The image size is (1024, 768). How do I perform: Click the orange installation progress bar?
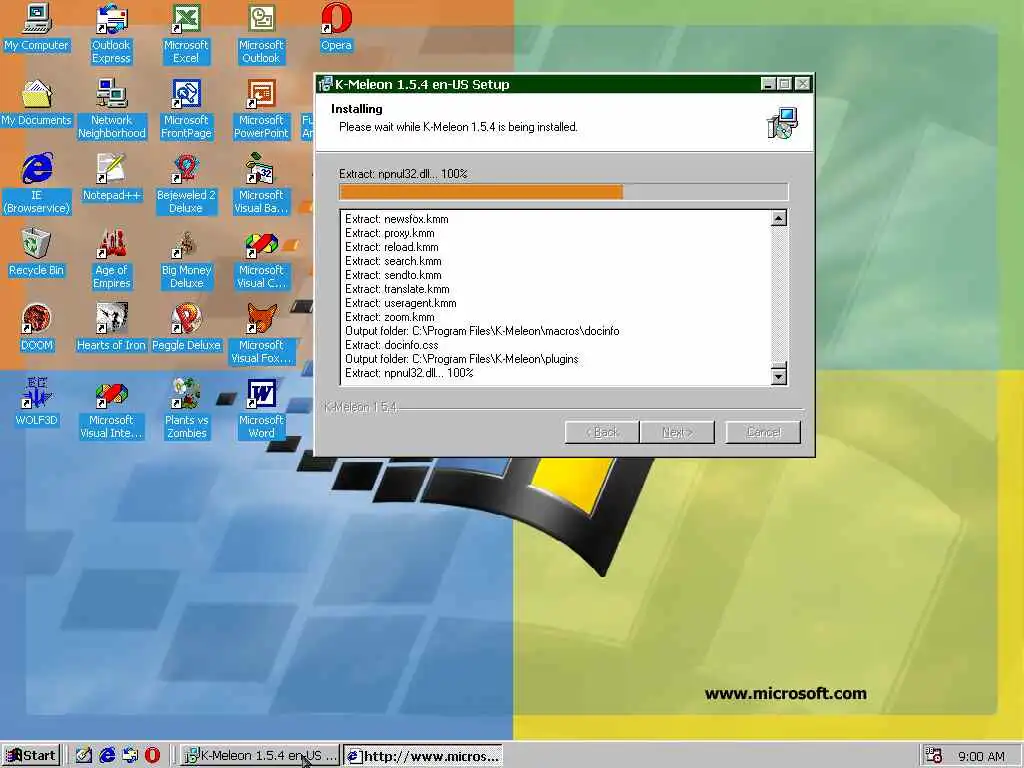(564, 191)
